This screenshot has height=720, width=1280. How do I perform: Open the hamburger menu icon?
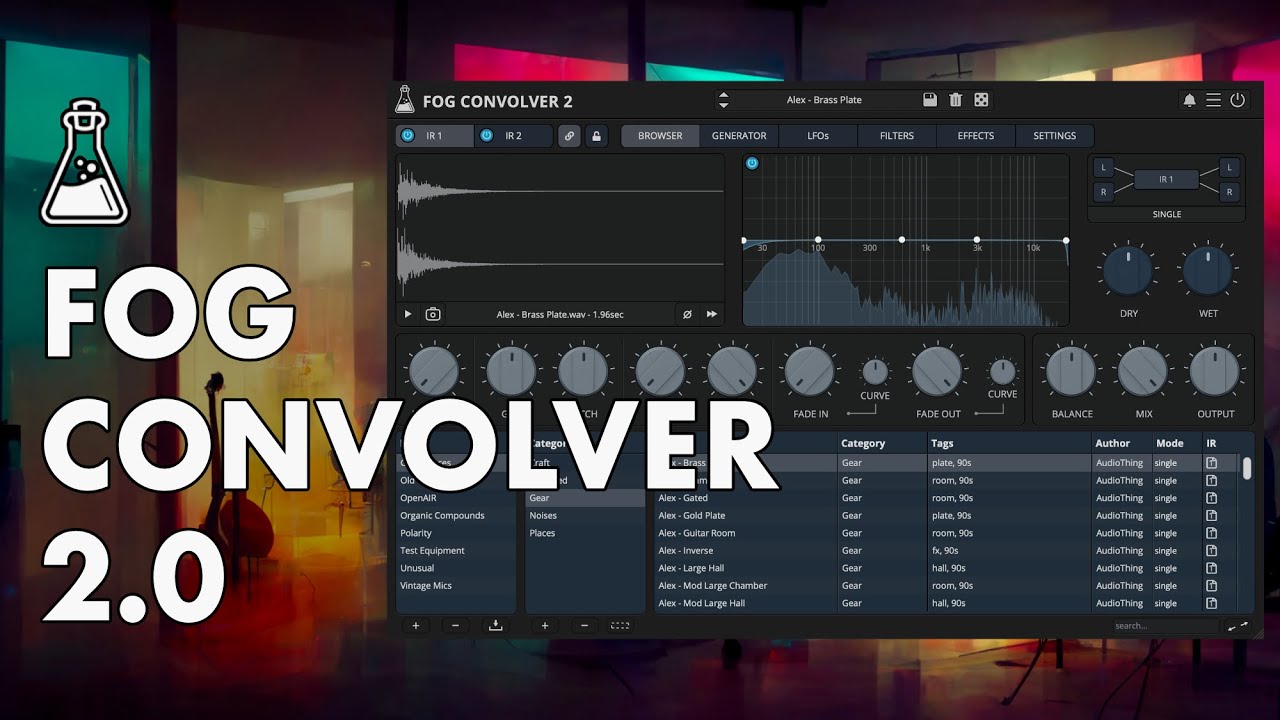pyautogui.click(x=1213, y=100)
